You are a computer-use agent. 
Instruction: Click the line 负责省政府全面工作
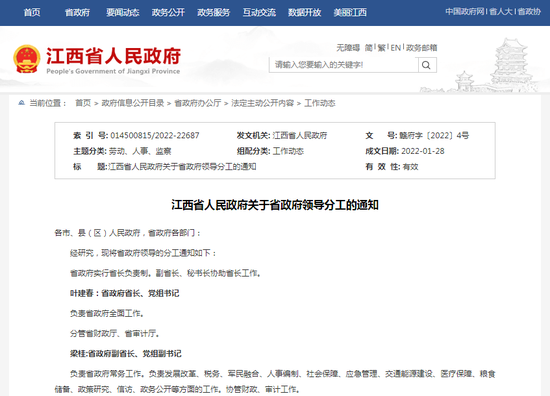[x=107, y=313]
